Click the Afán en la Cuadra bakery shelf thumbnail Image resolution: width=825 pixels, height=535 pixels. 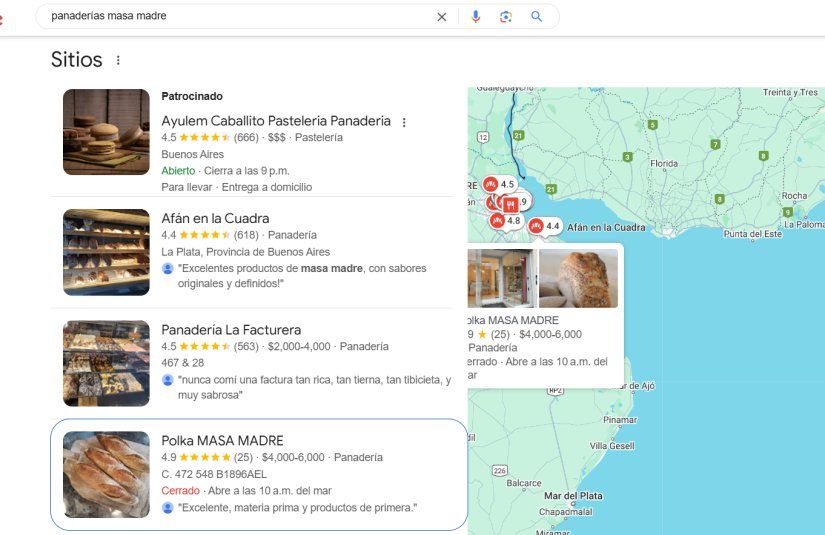106,253
